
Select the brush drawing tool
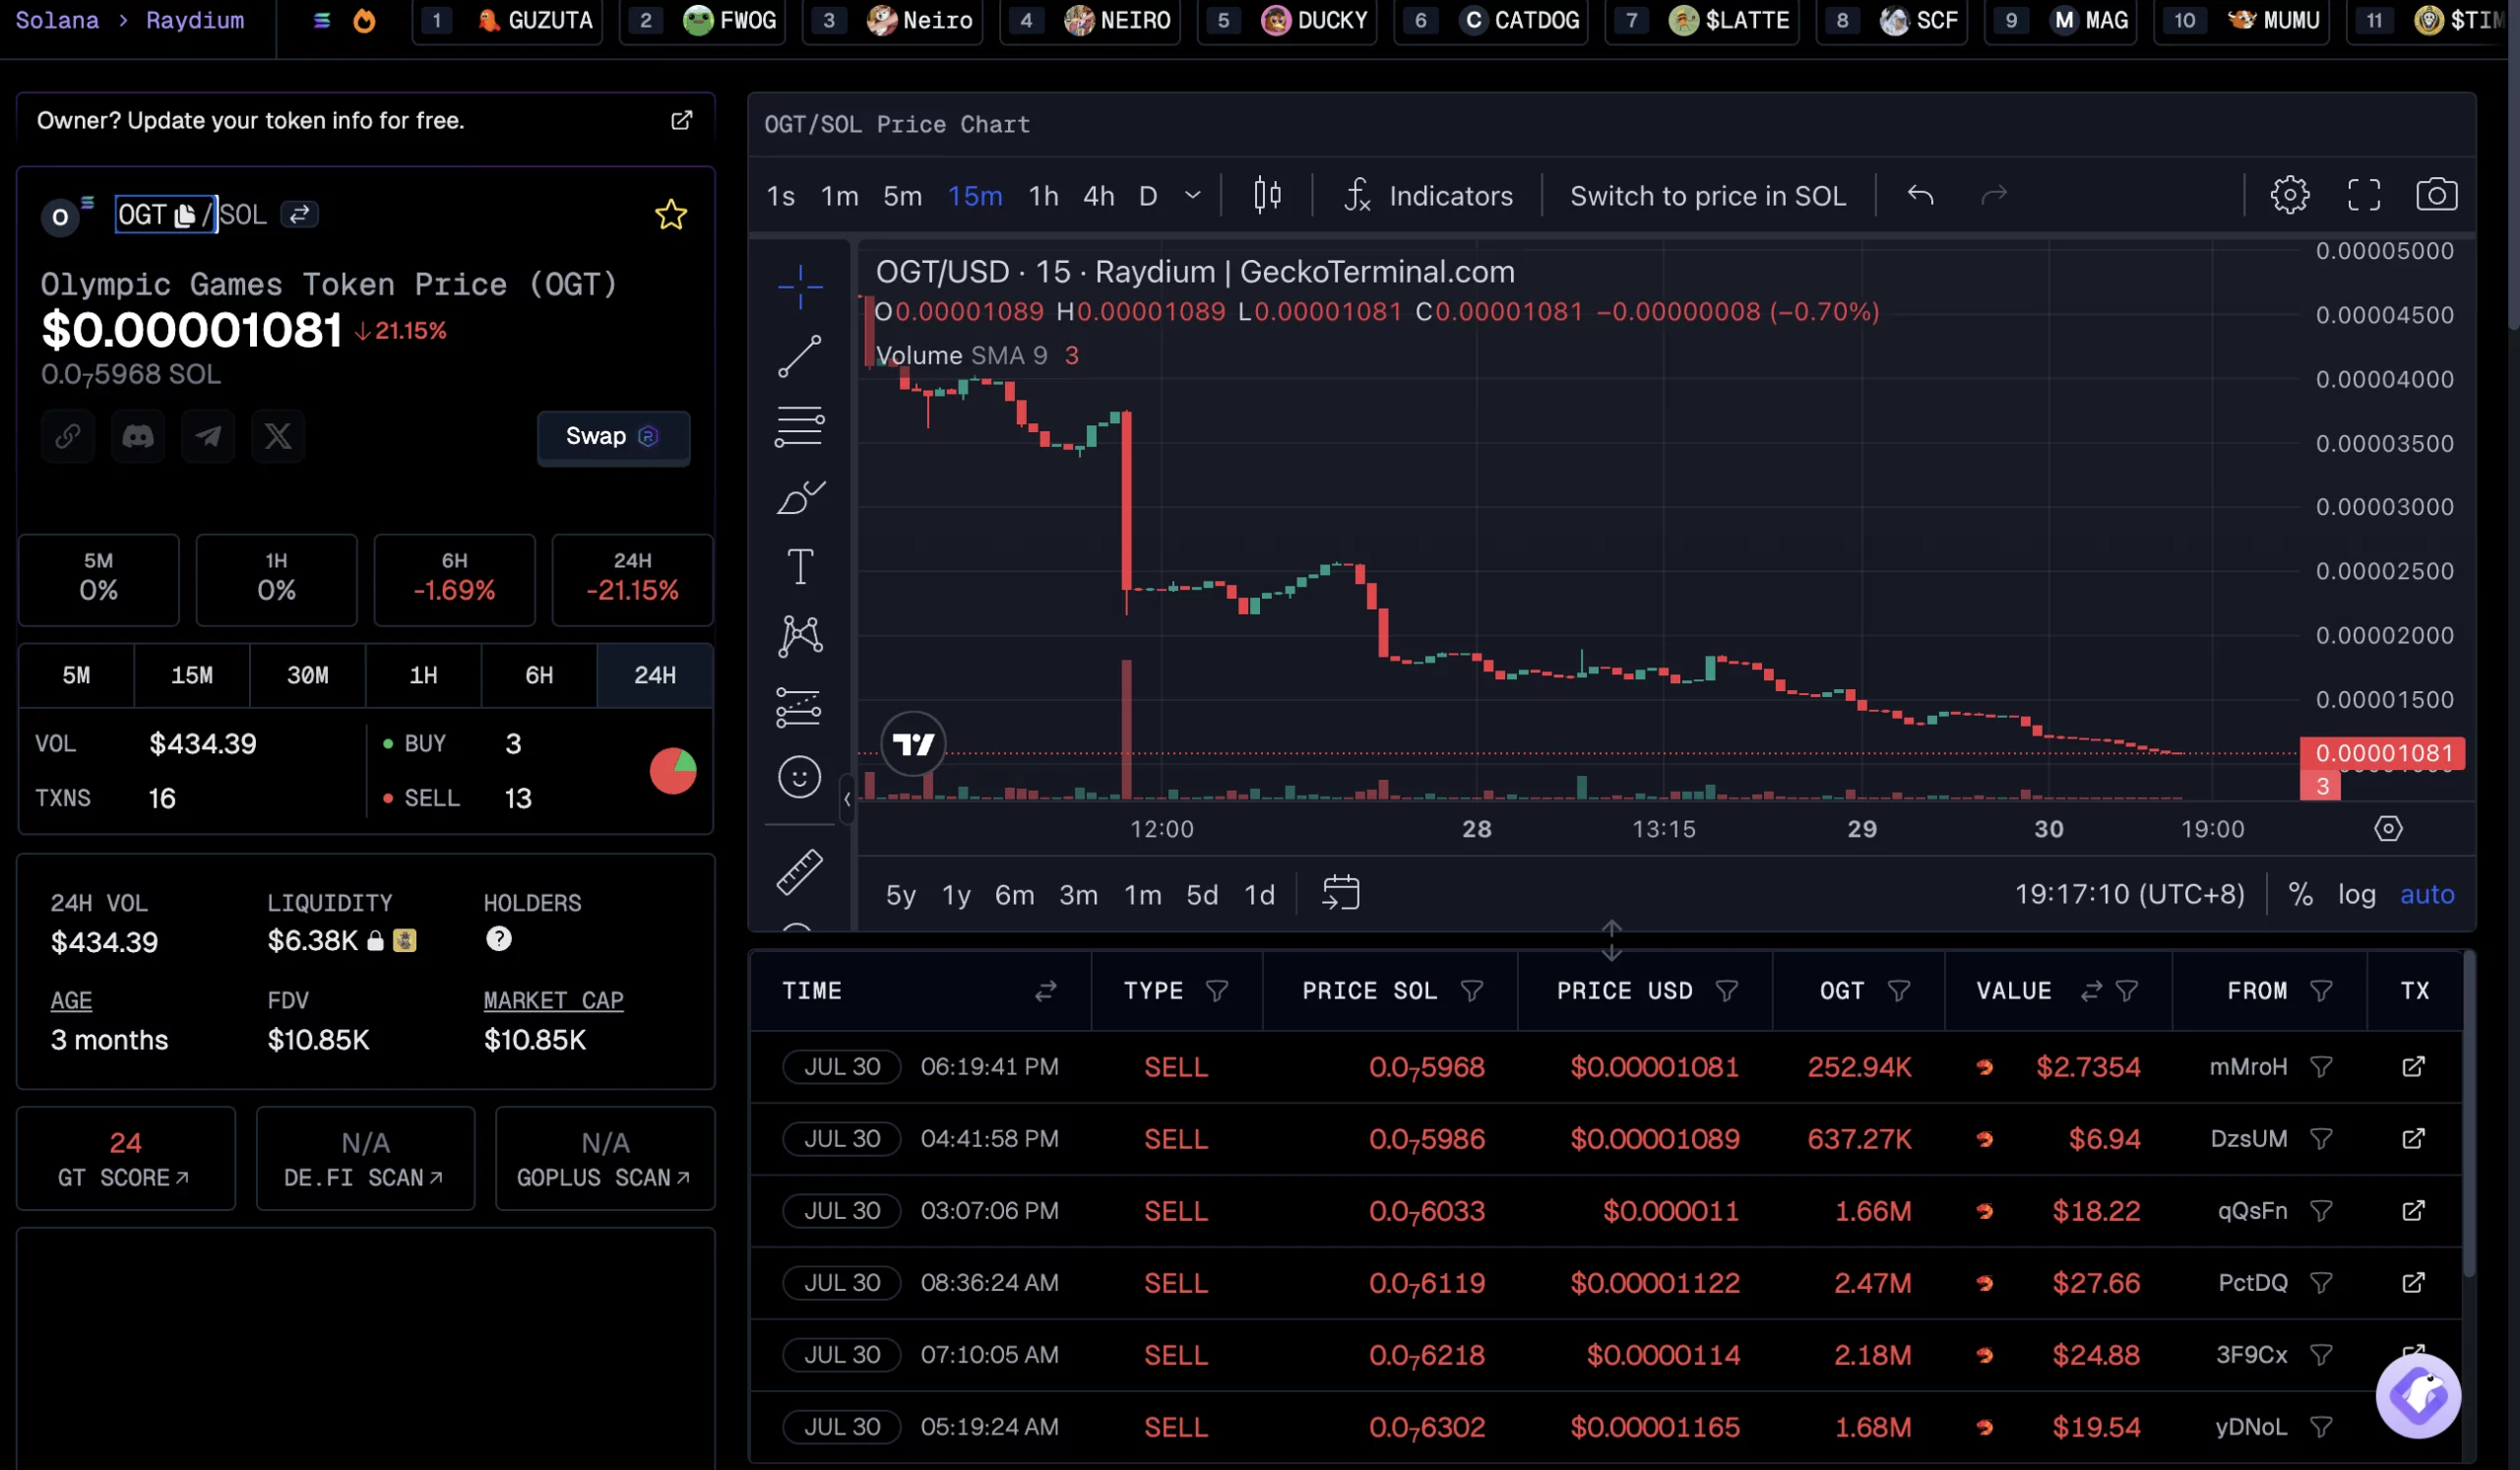800,496
